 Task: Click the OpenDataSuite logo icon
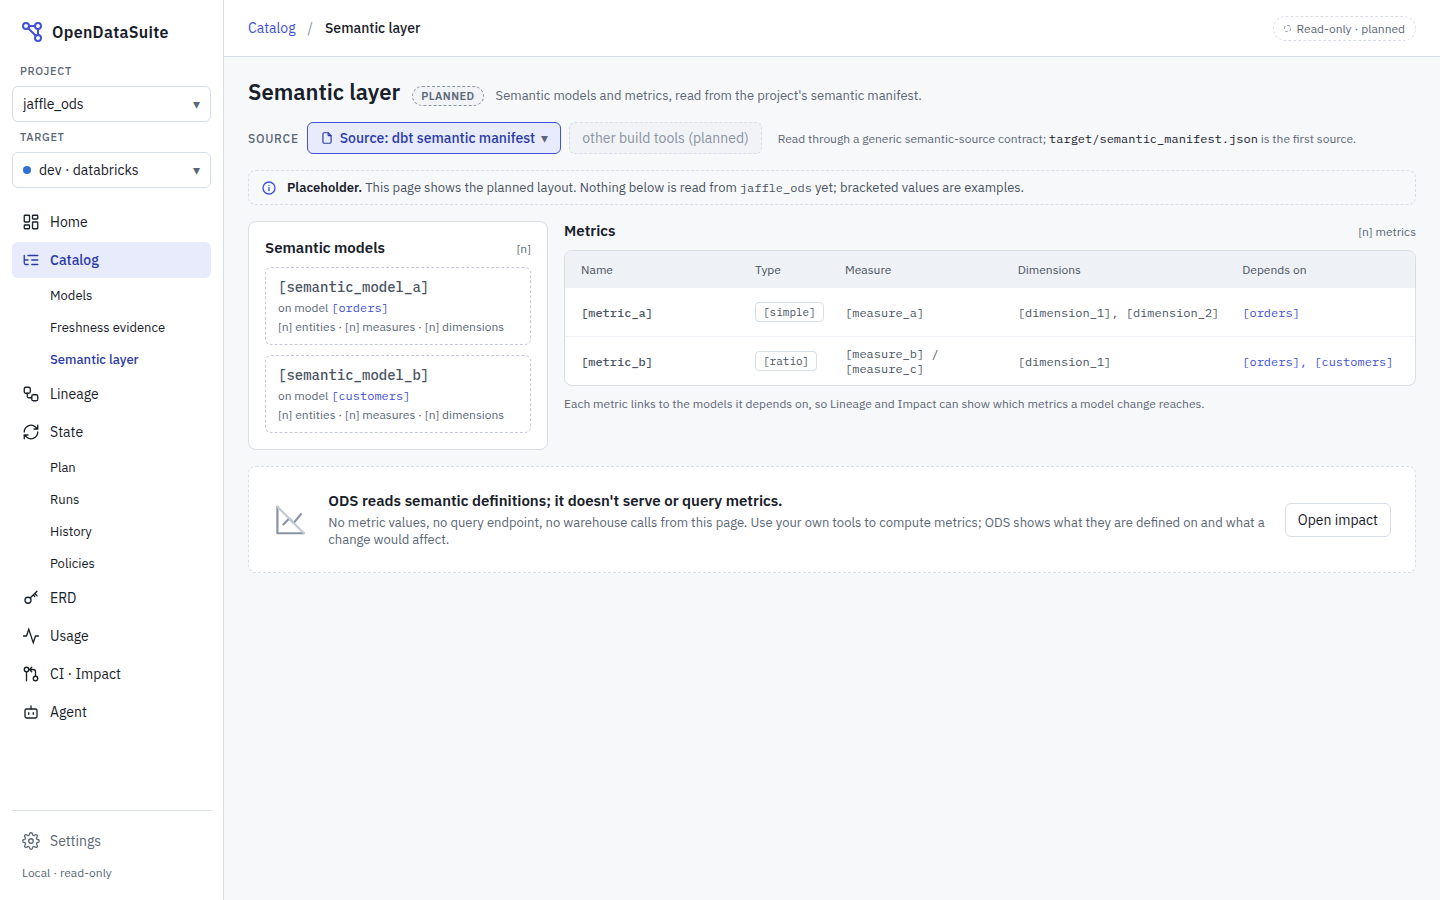[32, 32]
